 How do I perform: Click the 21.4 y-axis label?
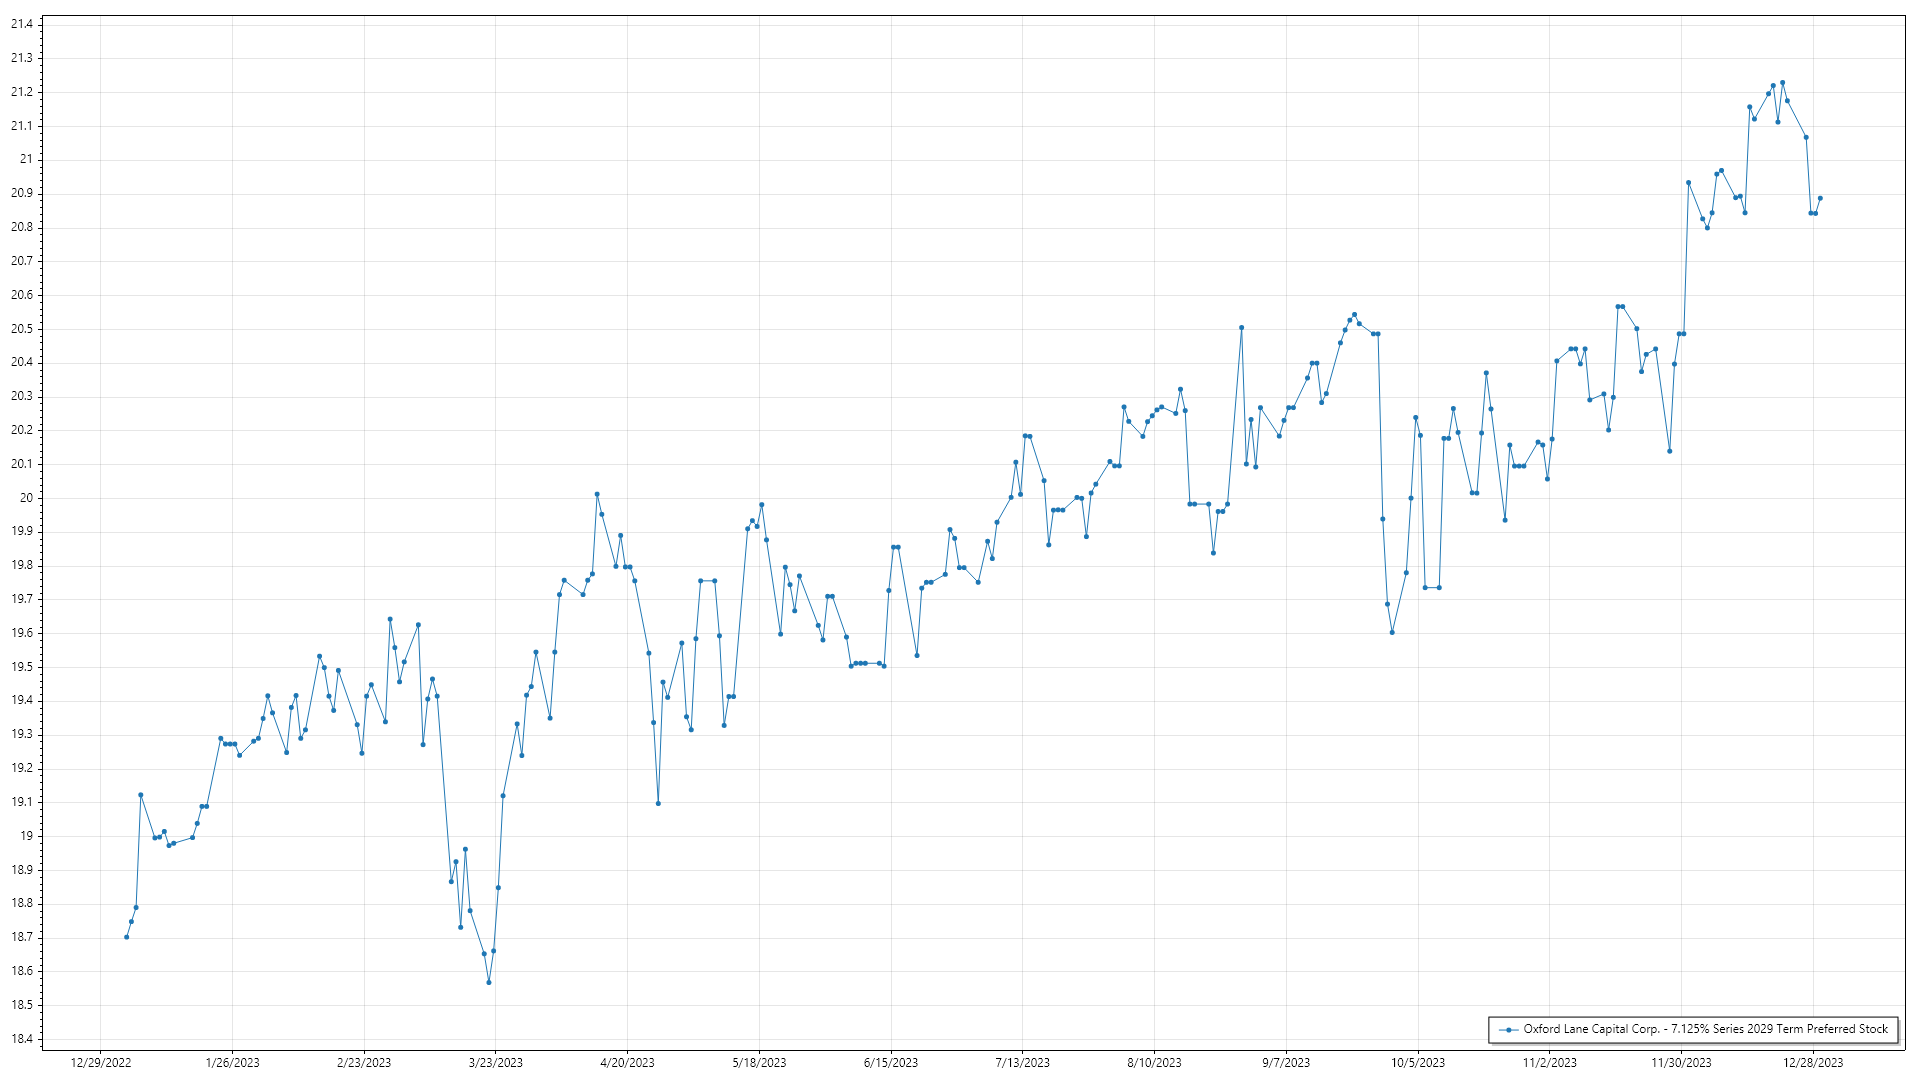tap(22, 24)
